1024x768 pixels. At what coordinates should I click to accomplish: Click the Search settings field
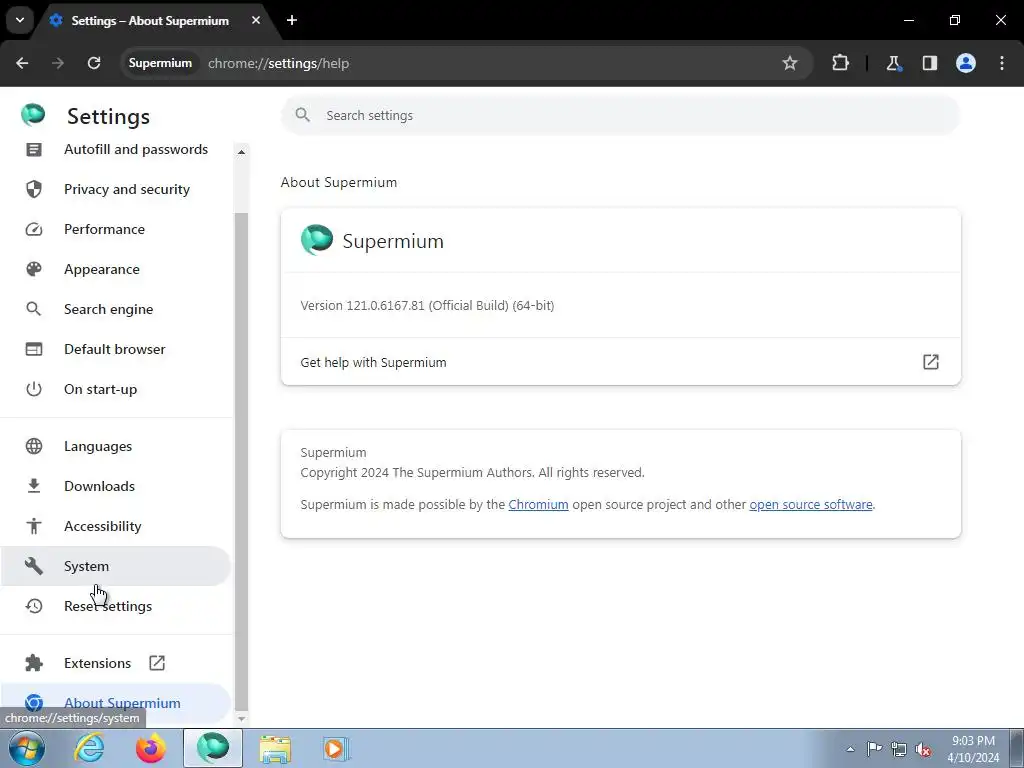pyautogui.click(x=620, y=116)
